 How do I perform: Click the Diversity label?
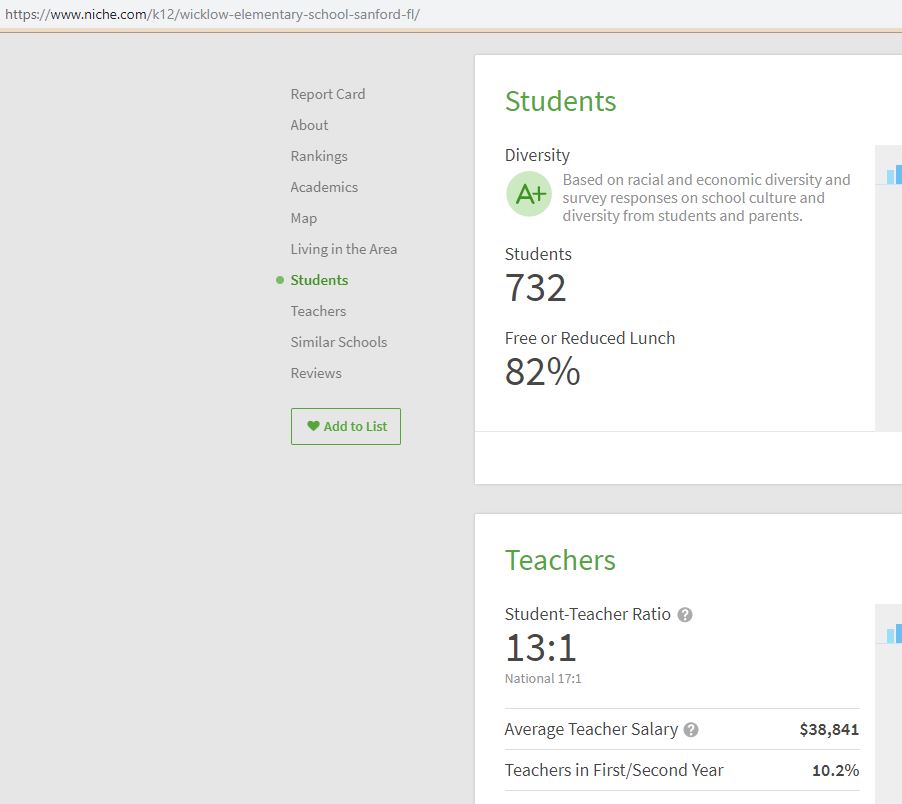point(537,155)
